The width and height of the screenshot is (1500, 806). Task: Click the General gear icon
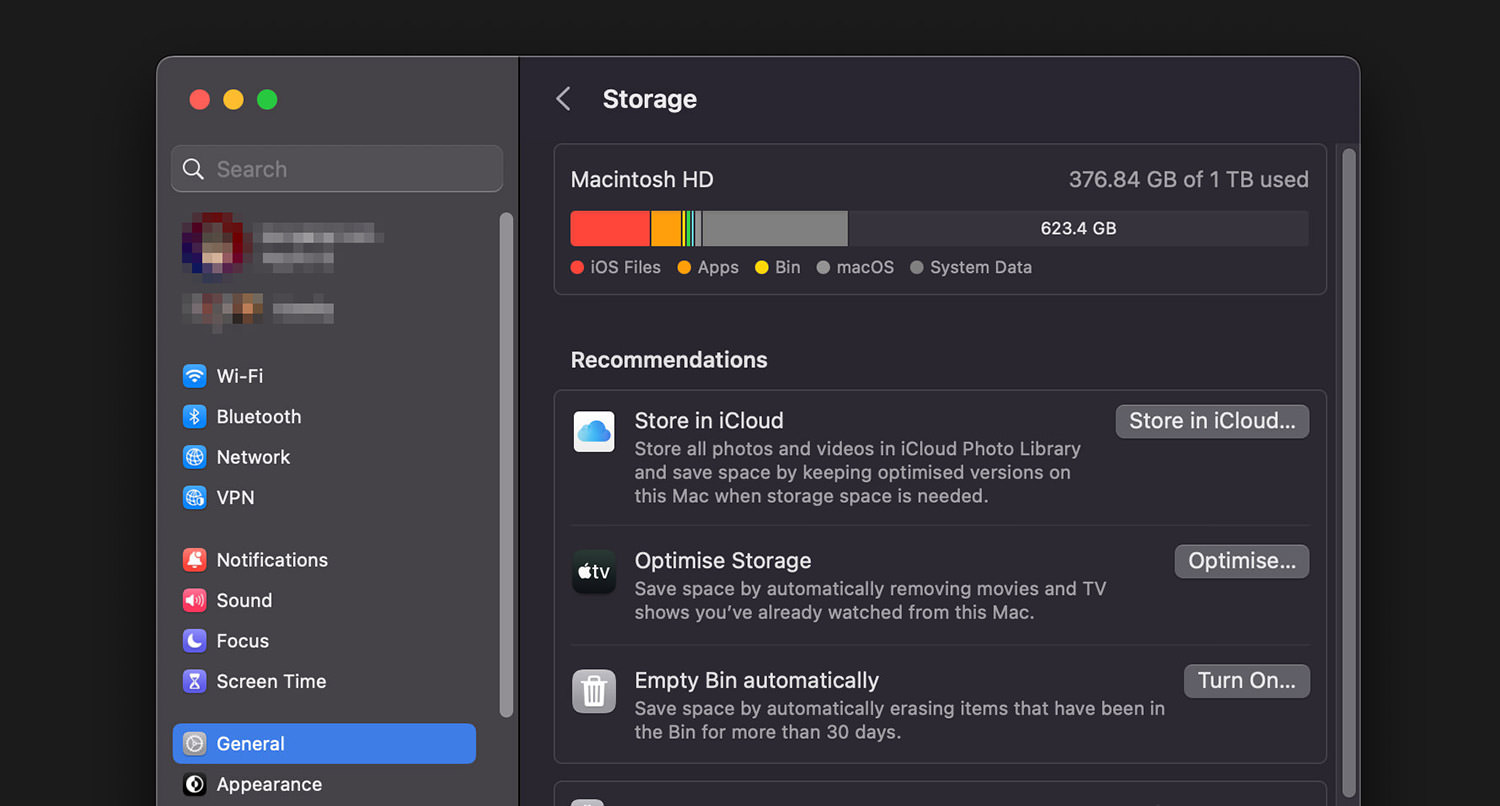pyautogui.click(x=194, y=744)
